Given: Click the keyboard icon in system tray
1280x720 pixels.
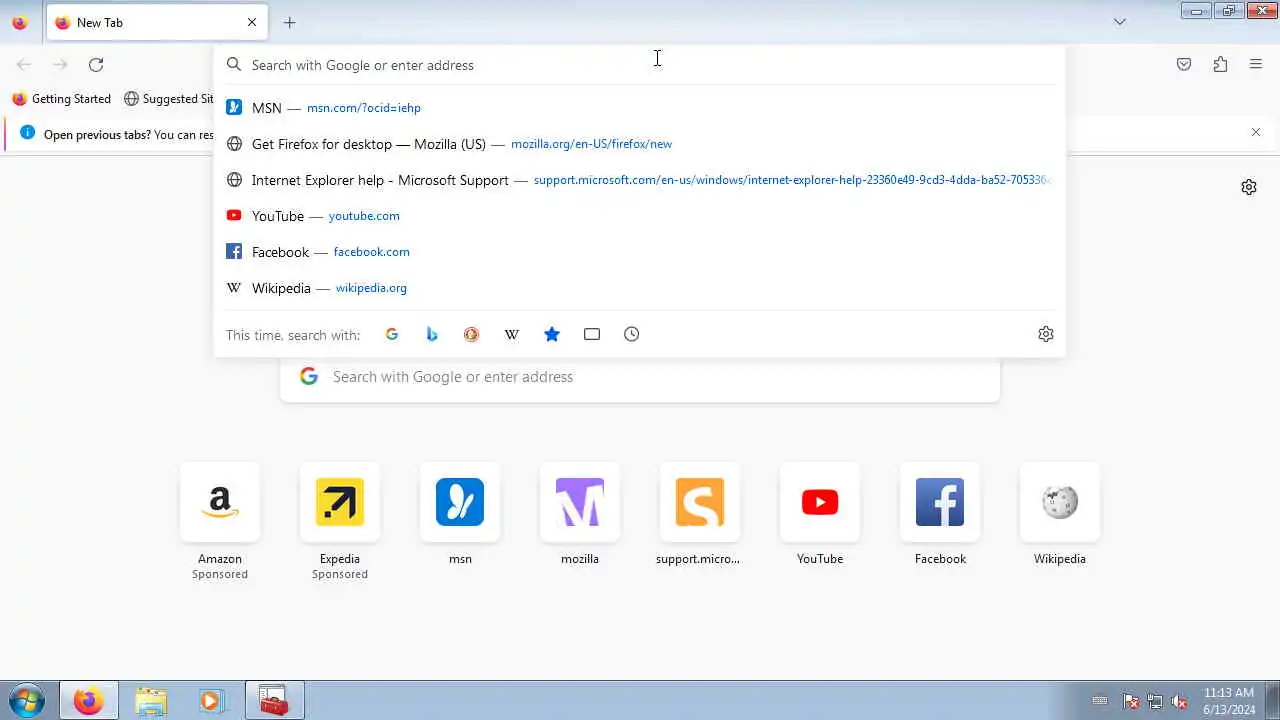Looking at the screenshot, I should 1100,701.
